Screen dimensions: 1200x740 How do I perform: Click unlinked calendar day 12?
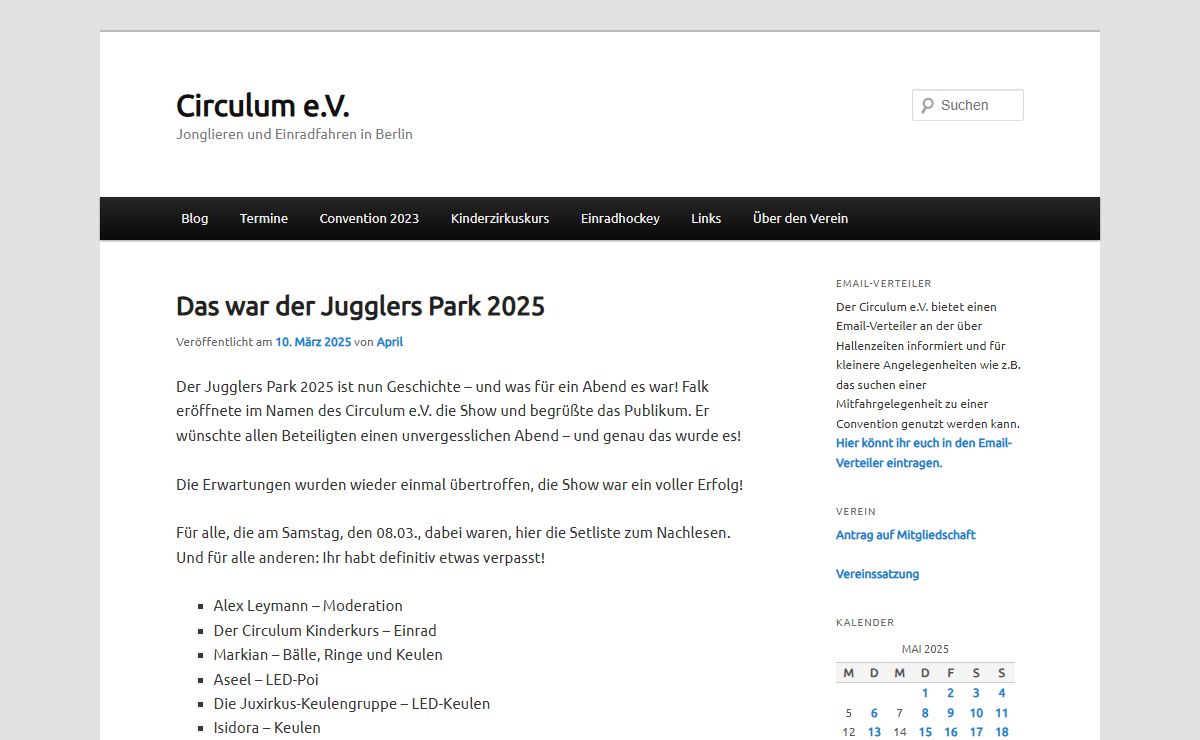[849, 732]
